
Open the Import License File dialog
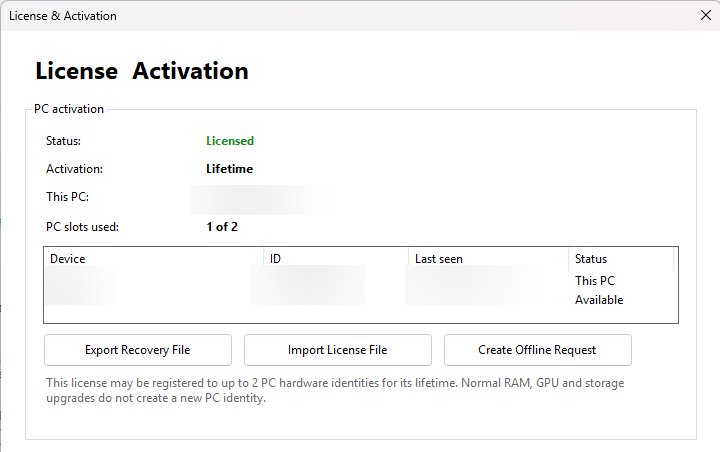point(338,350)
